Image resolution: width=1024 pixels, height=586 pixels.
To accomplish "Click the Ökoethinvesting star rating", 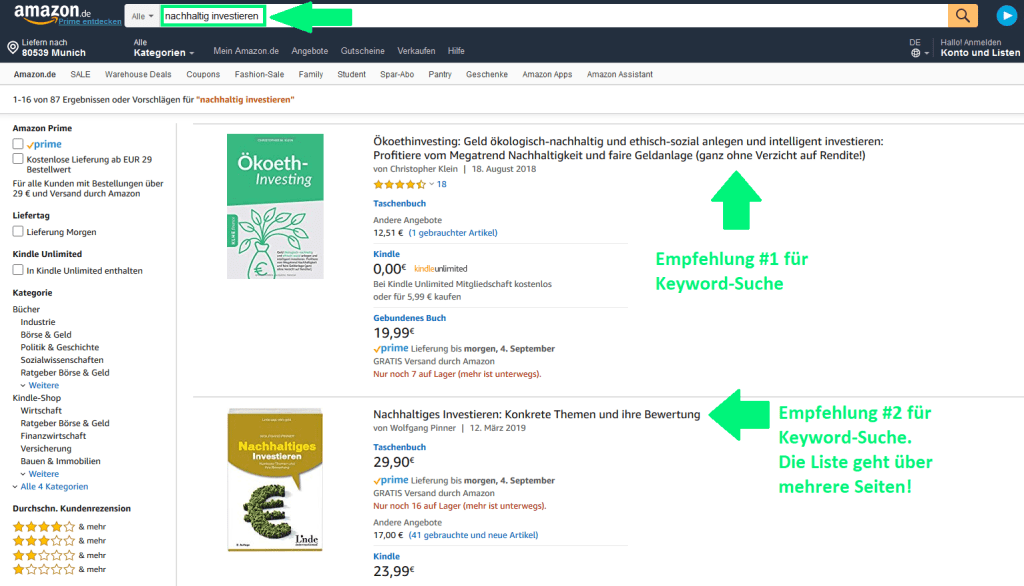I will 400,184.
